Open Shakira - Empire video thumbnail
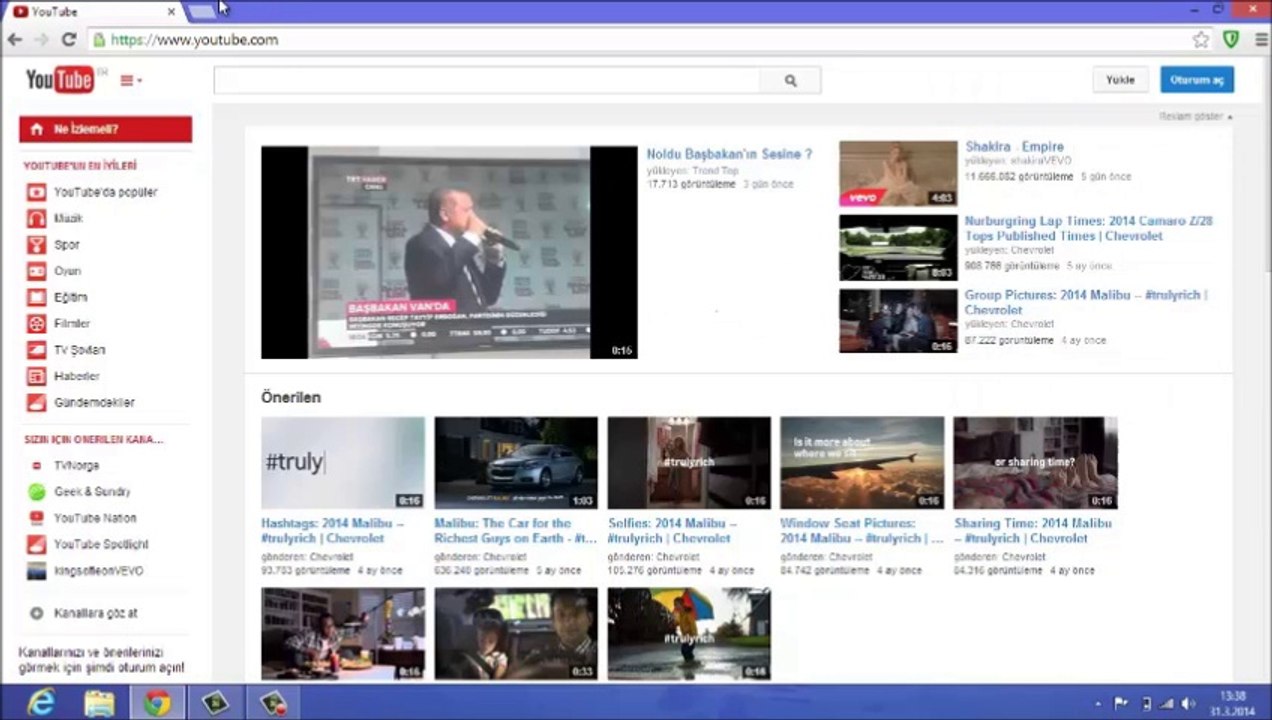The height and width of the screenshot is (720, 1272). (x=898, y=173)
